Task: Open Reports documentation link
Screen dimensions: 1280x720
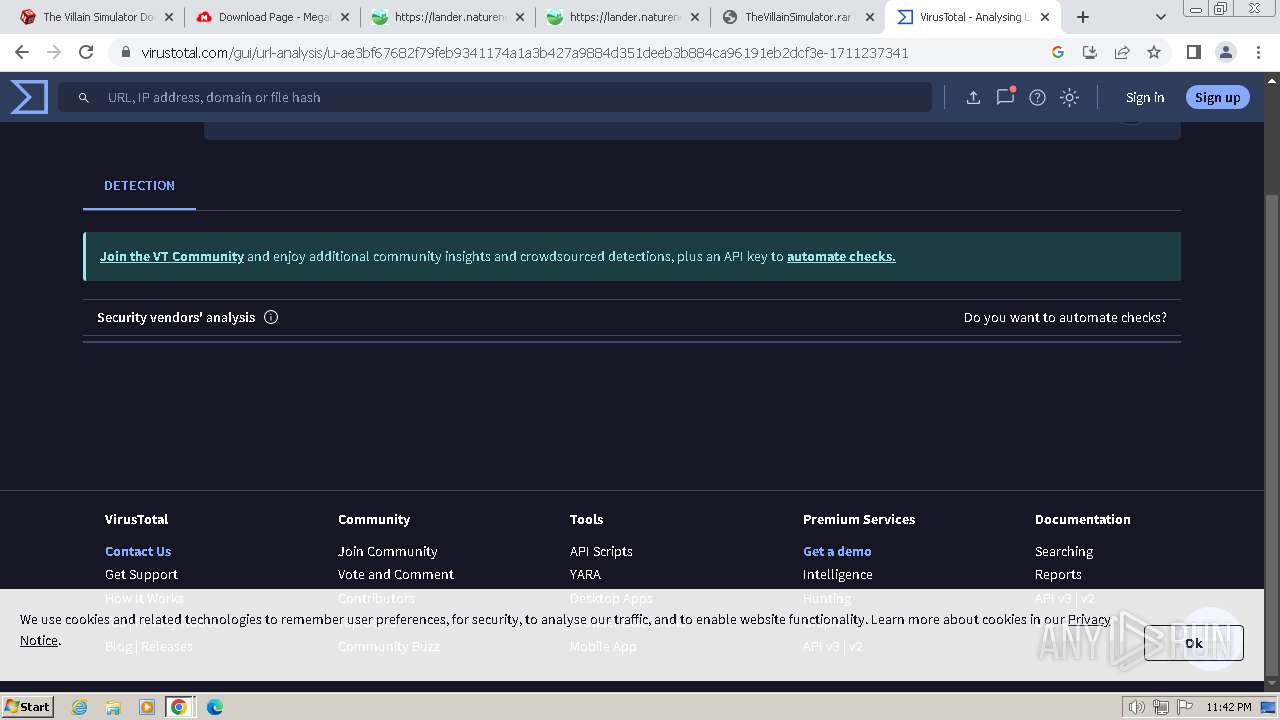Action: [x=1058, y=574]
